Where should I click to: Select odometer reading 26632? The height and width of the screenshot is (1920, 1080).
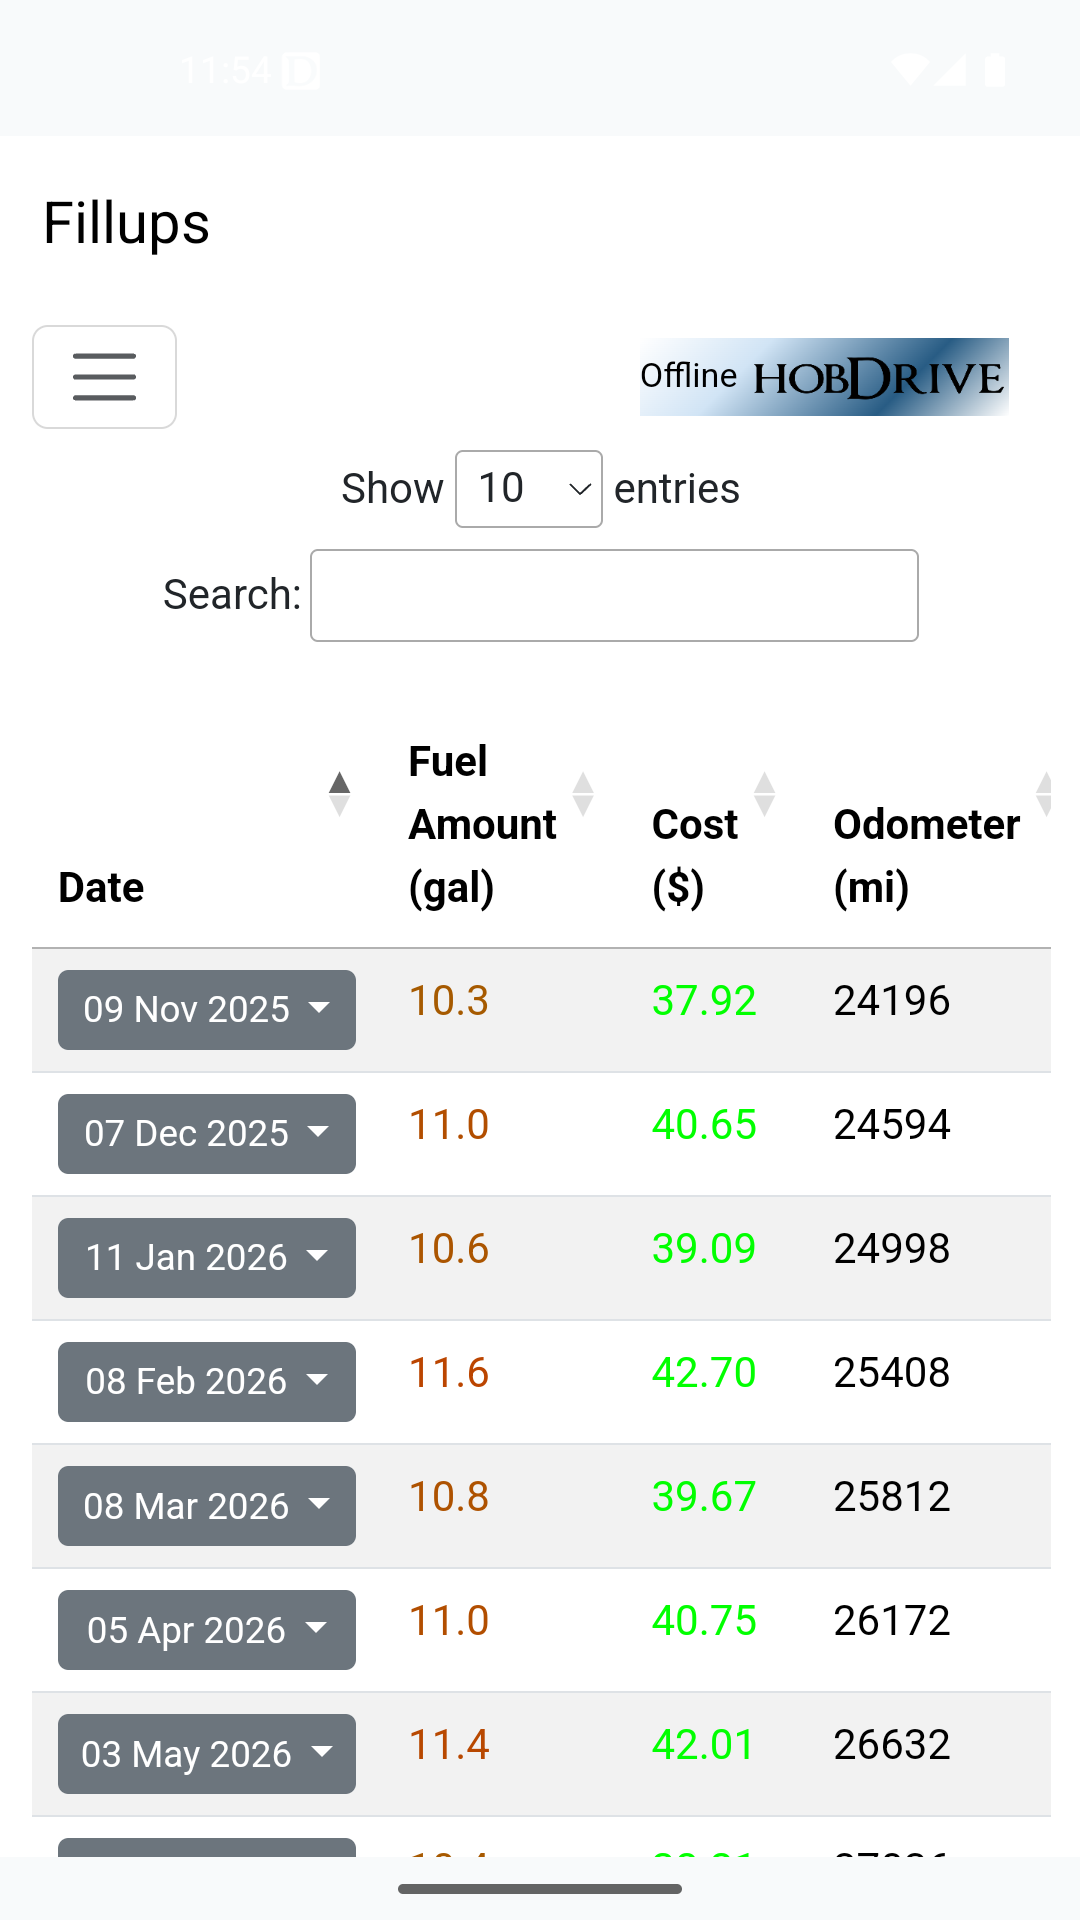[892, 1745]
